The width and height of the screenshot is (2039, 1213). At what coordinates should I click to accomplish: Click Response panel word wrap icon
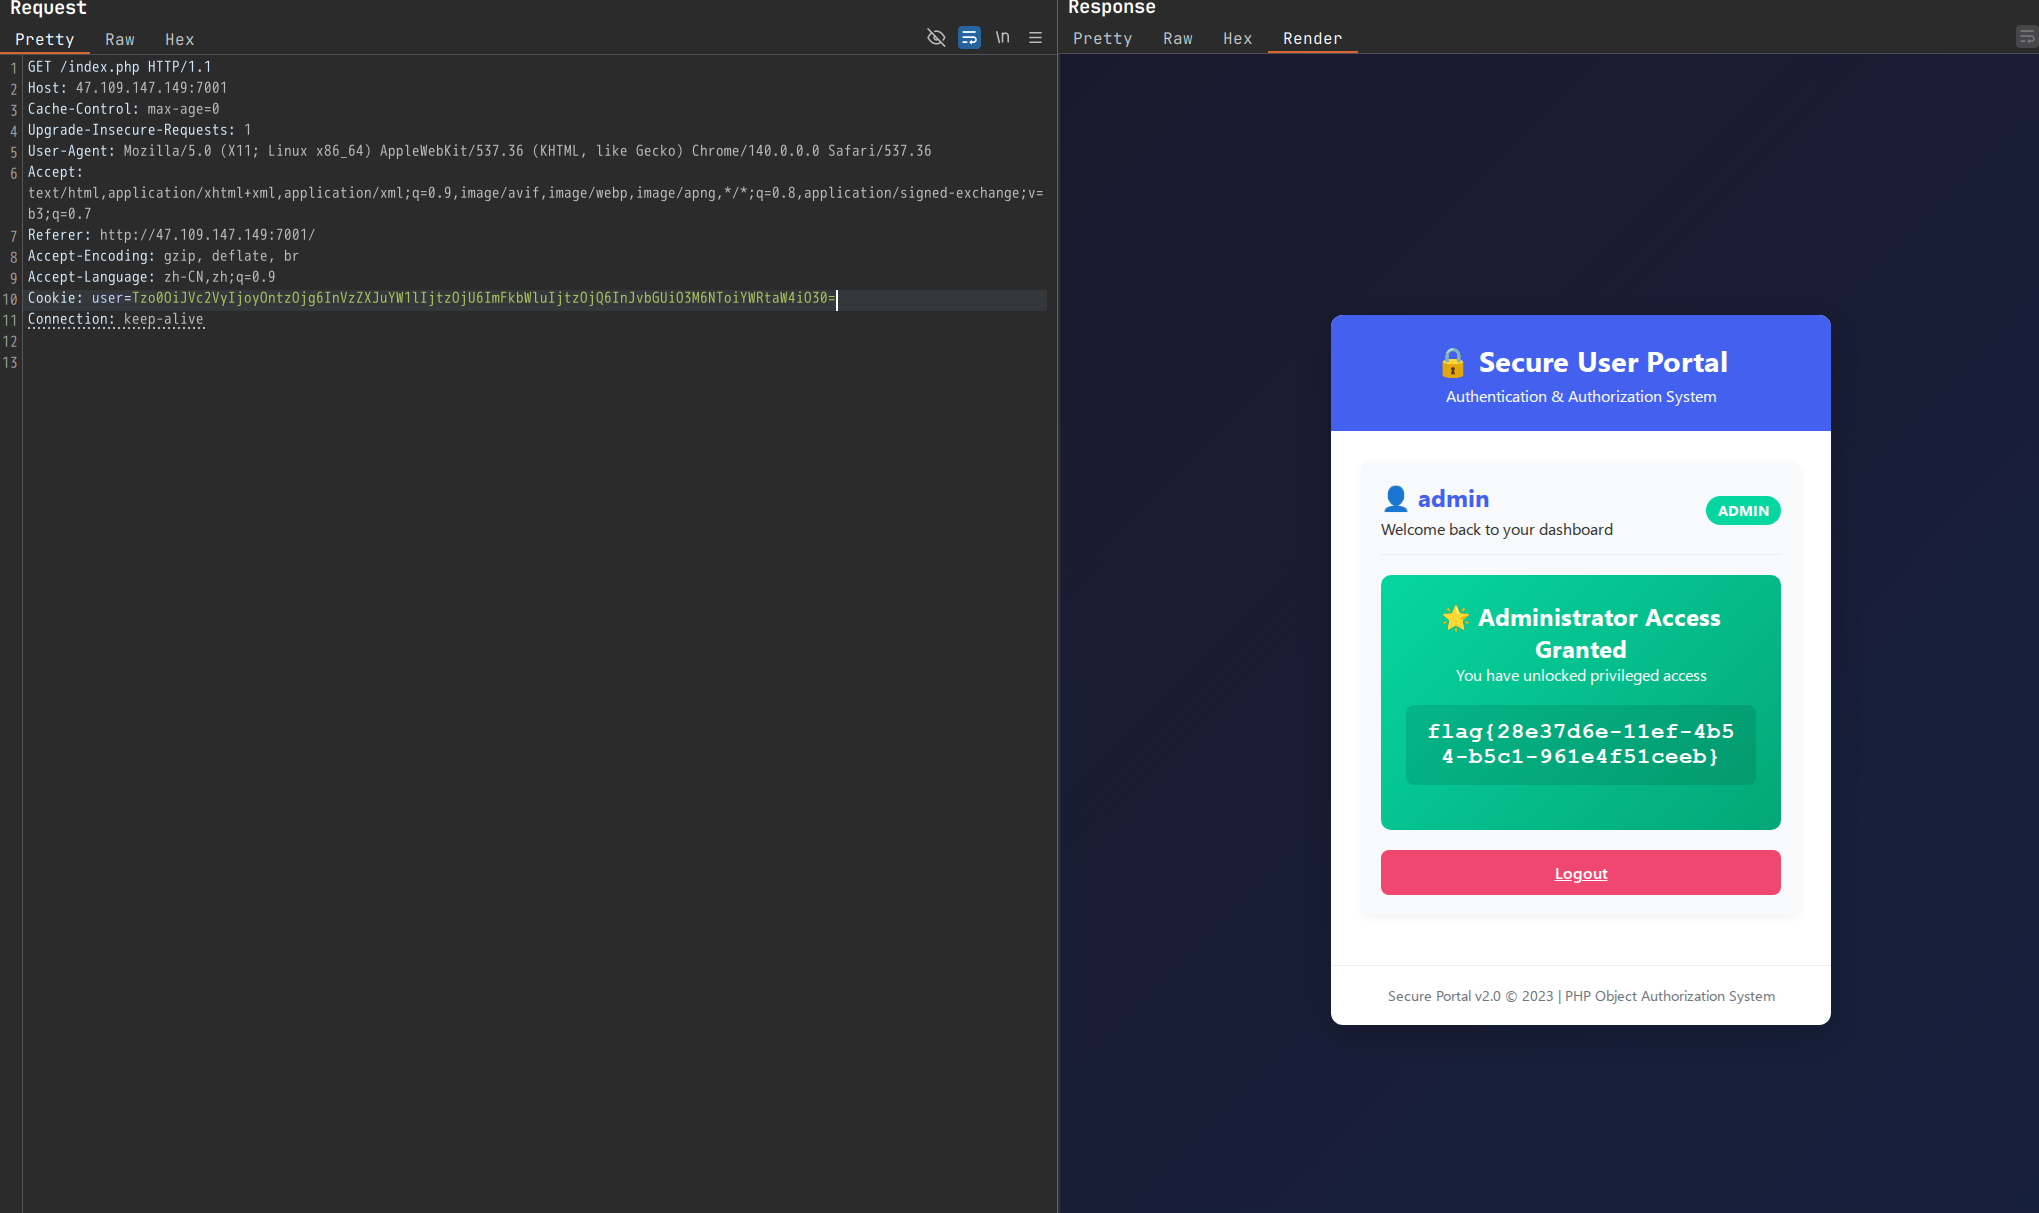[2026, 38]
